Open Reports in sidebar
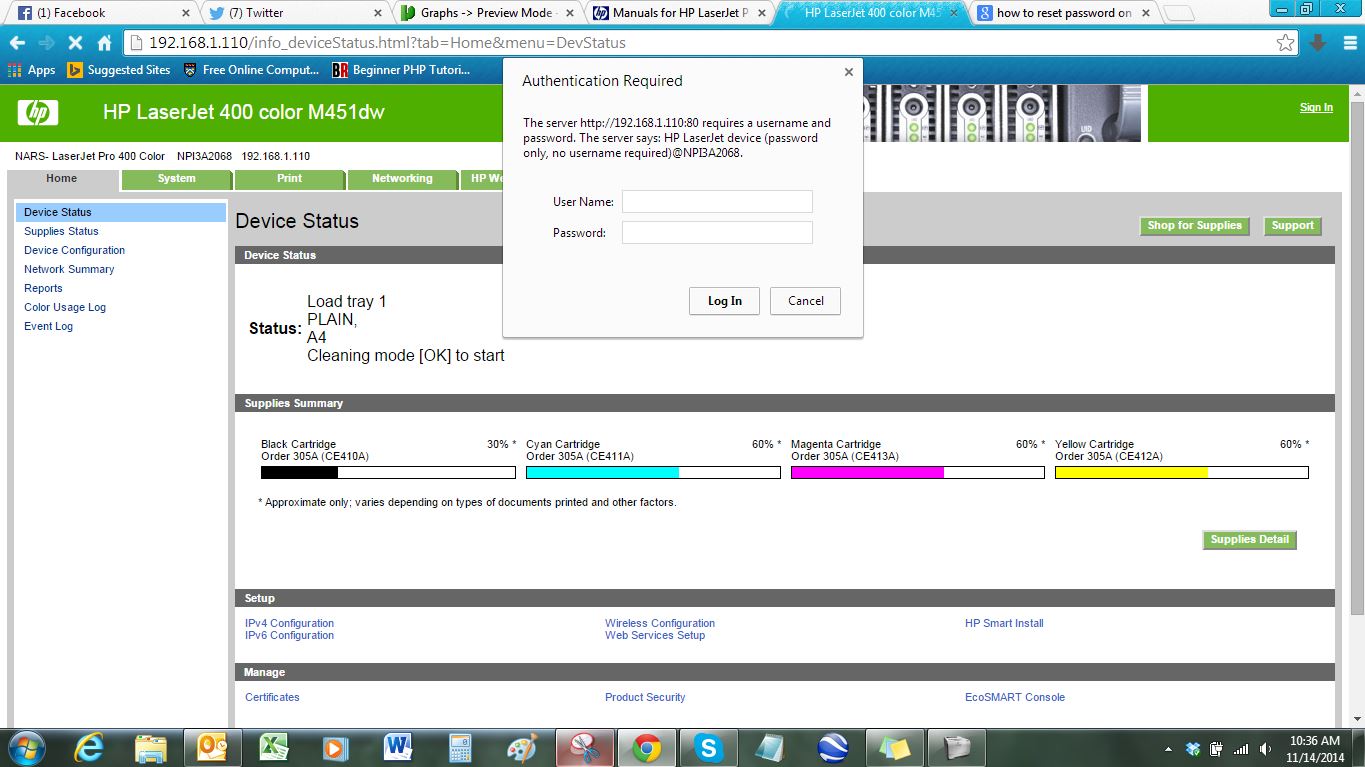1365x767 pixels. point(43,288)
